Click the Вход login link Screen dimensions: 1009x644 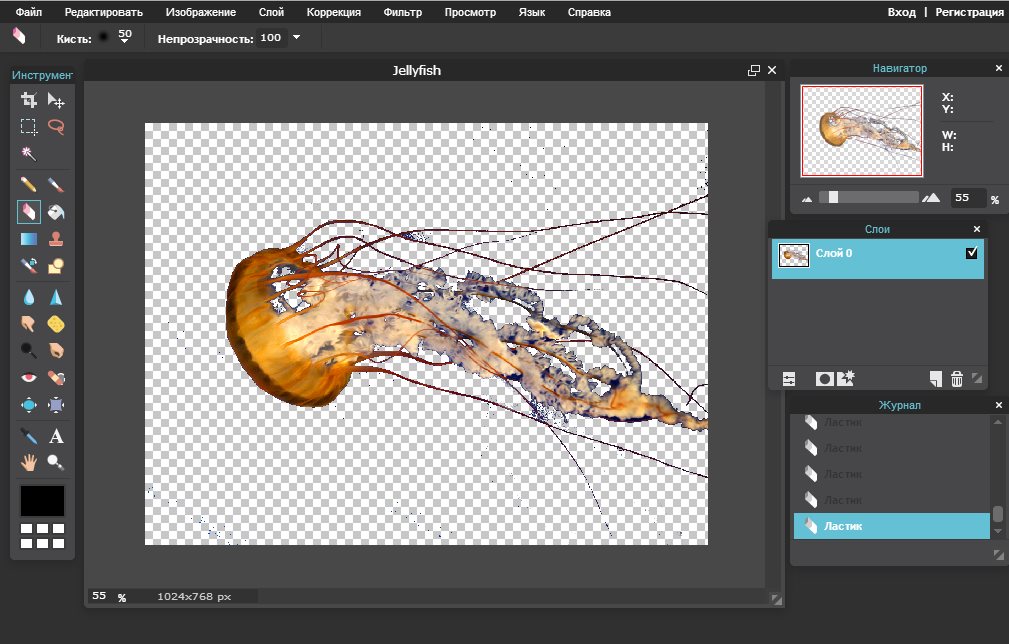click(902, 12)
